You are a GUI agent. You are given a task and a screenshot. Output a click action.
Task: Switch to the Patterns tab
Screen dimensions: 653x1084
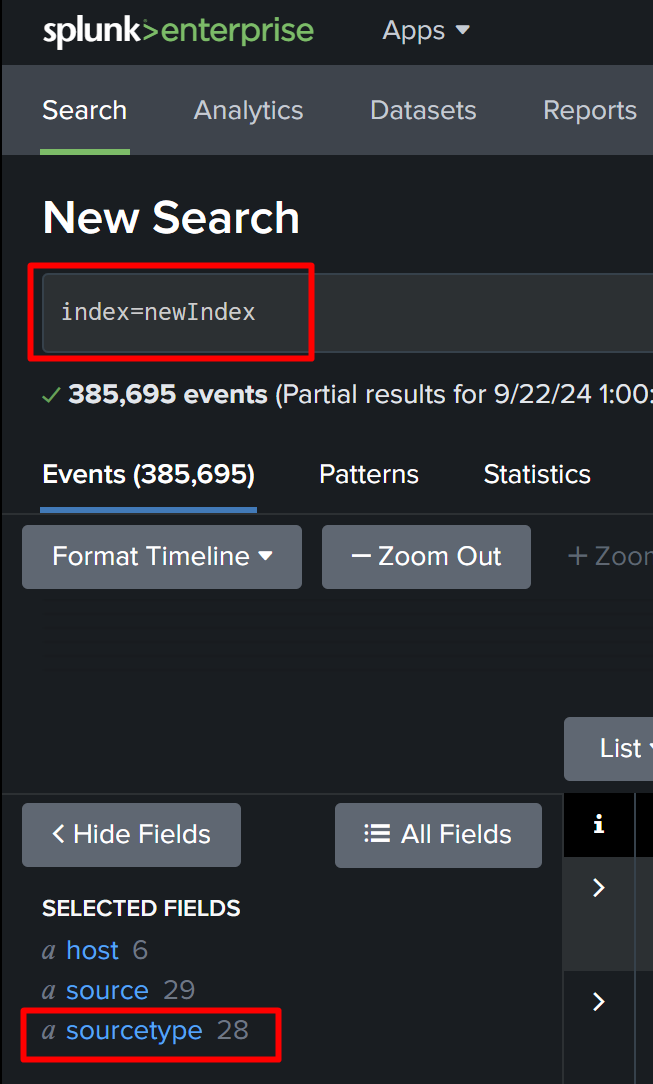tap(368, 474)
